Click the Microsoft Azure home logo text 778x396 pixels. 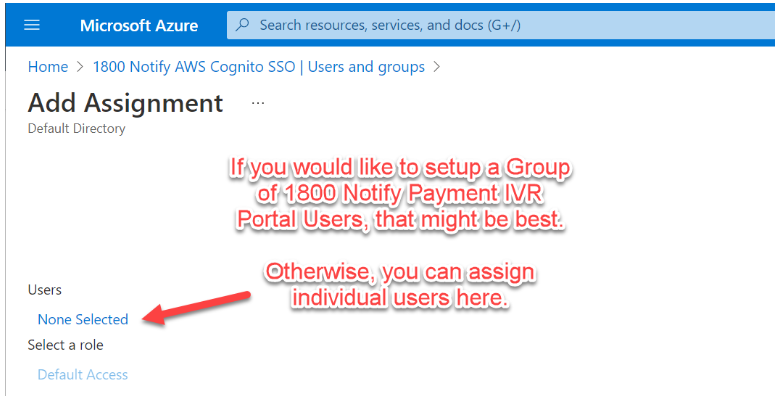(x=139, y=26)
